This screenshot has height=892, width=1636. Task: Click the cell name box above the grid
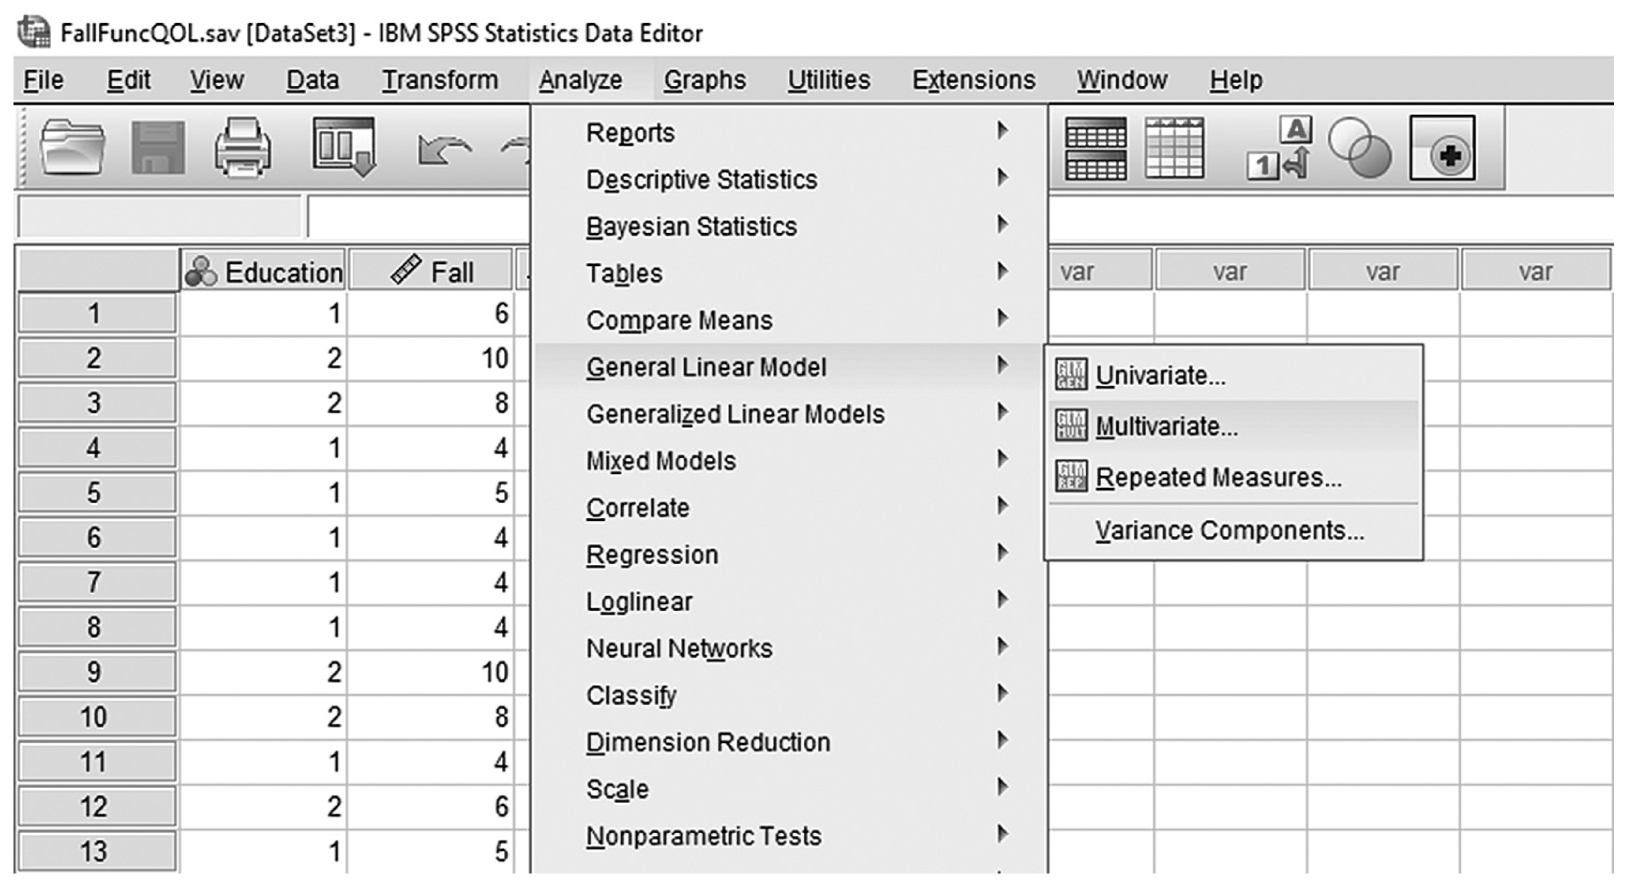point(158,216)
